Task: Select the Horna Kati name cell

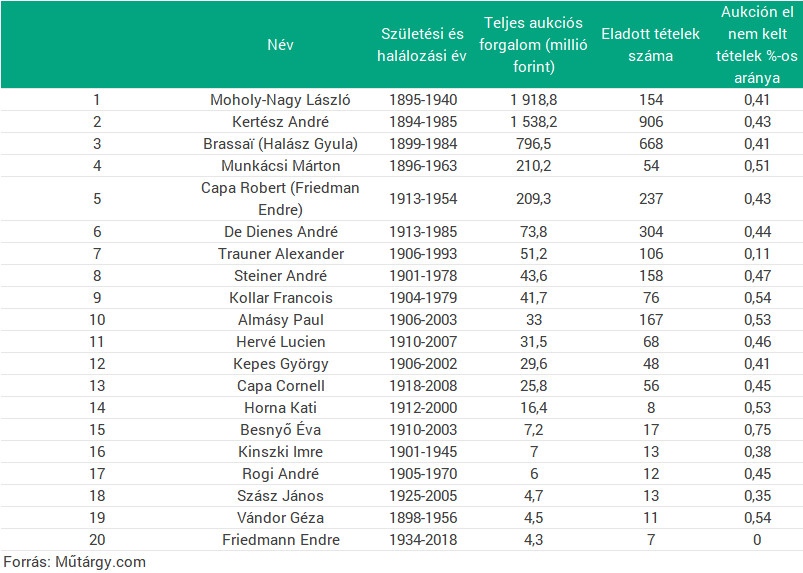Action: click(280, 408)
